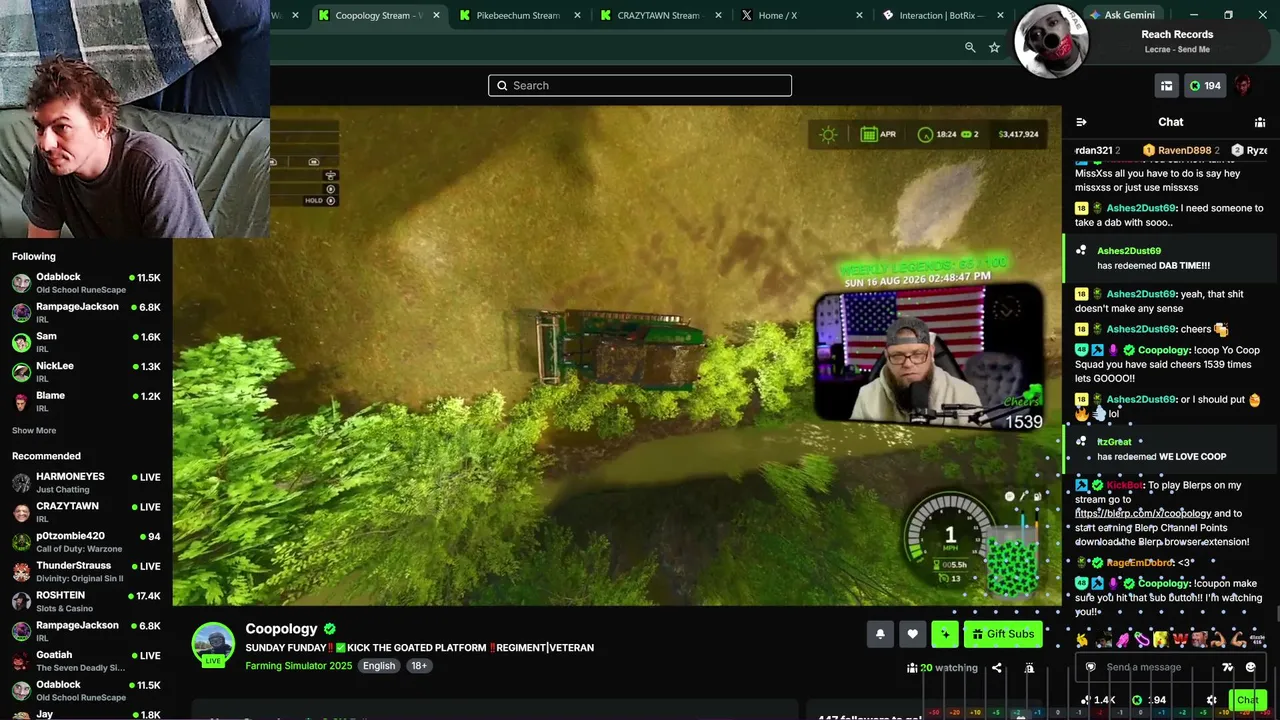The image size is (1280, 720).
Task: Open RampageJackson channel in Following list
Action: coord(86,312)
